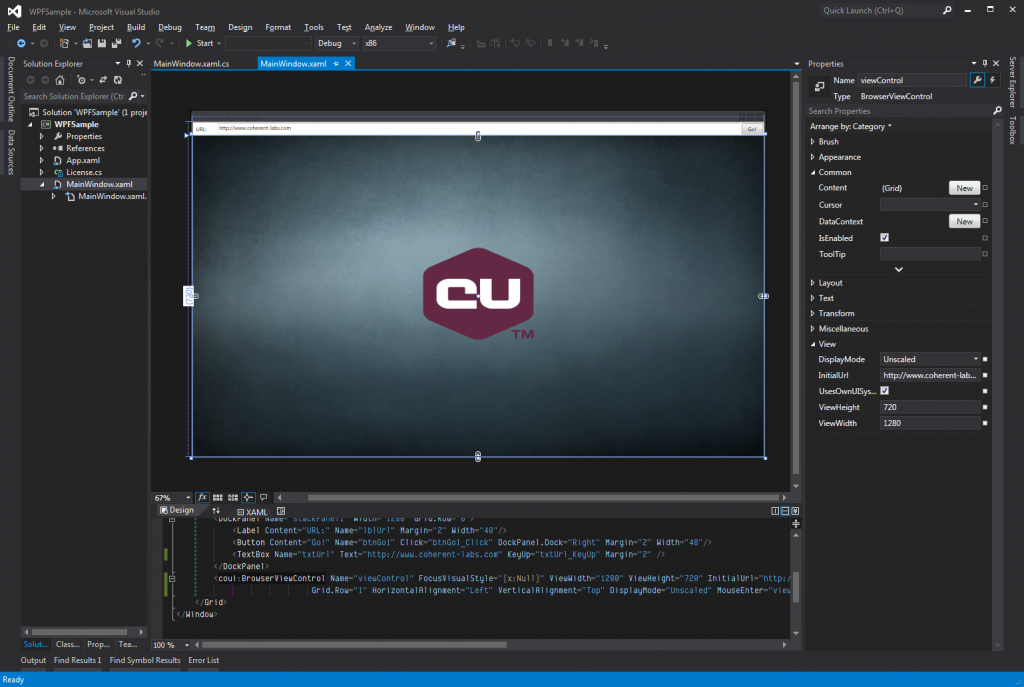Click the fx effects icon in designer bar

click(201, 497)
